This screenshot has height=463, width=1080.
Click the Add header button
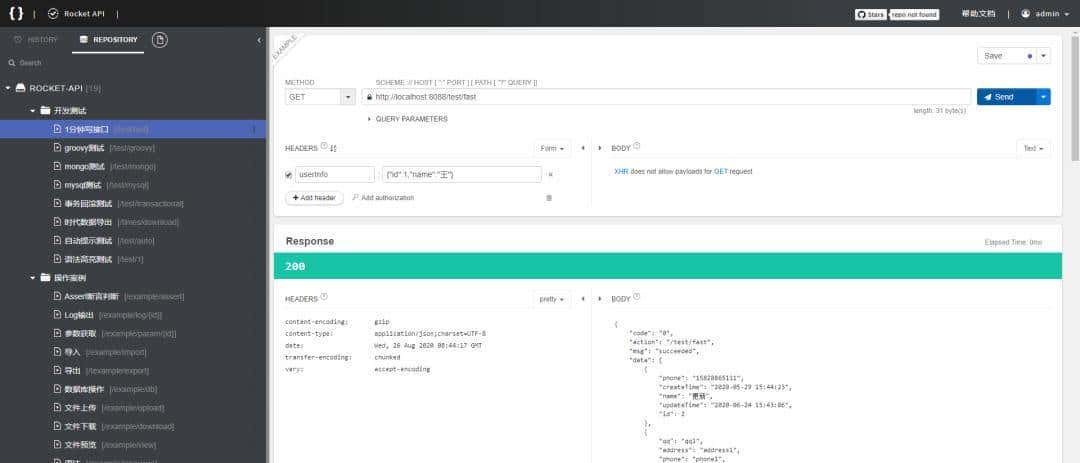click(314, 198)
